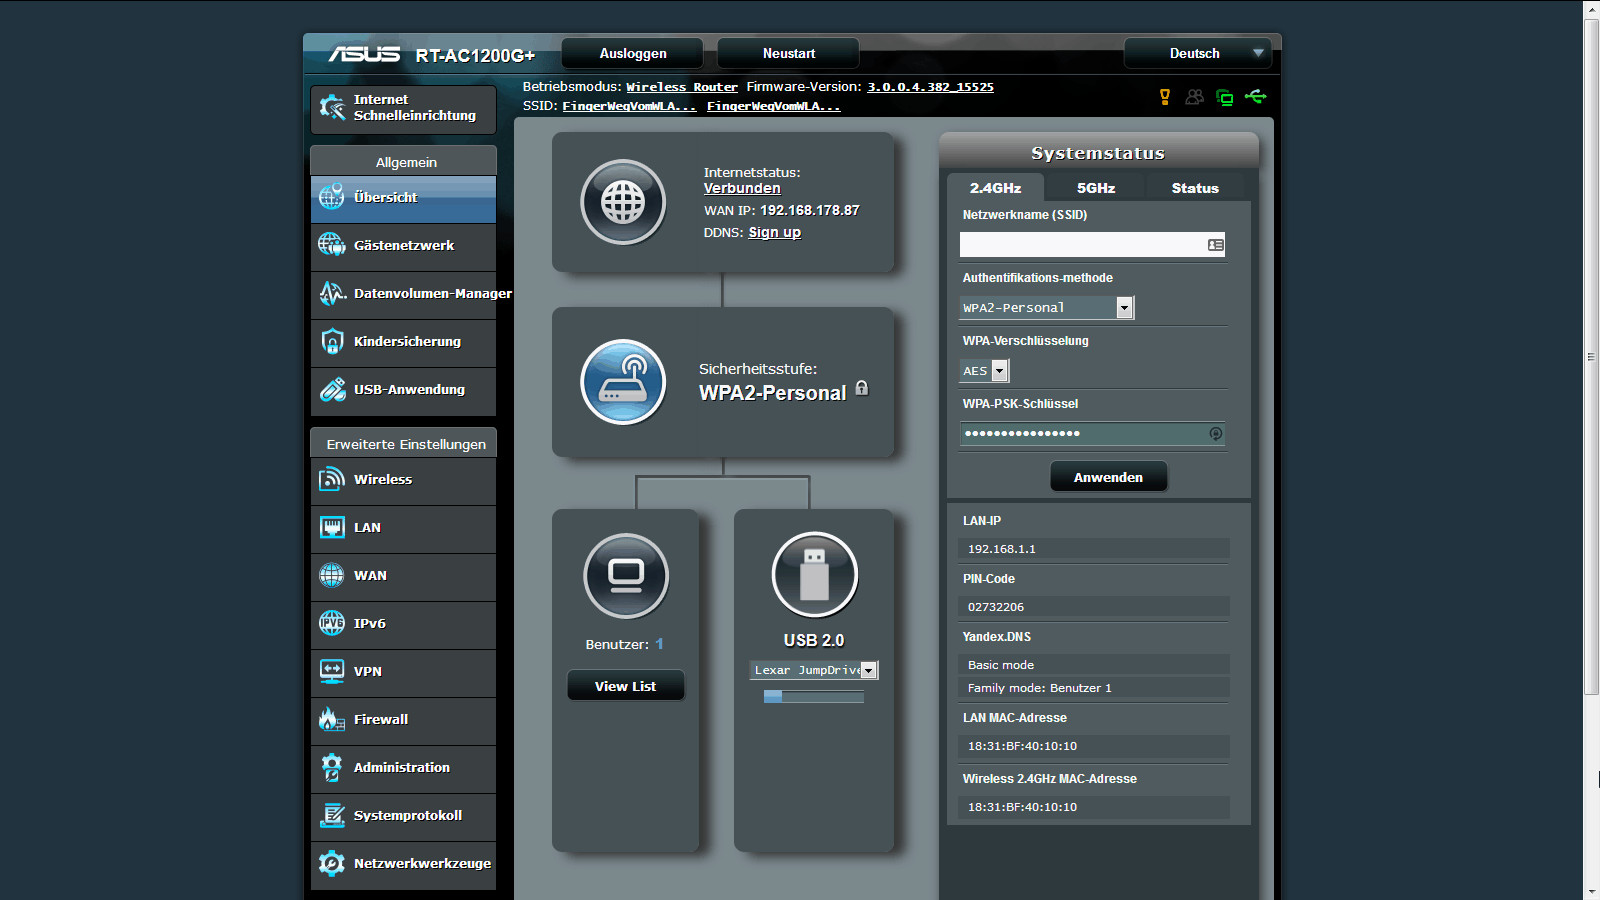Open Datenvolumen-Manager in the sidebar
The height and width of the screenshot is (900, 1600).
click(x=403, y=294)
